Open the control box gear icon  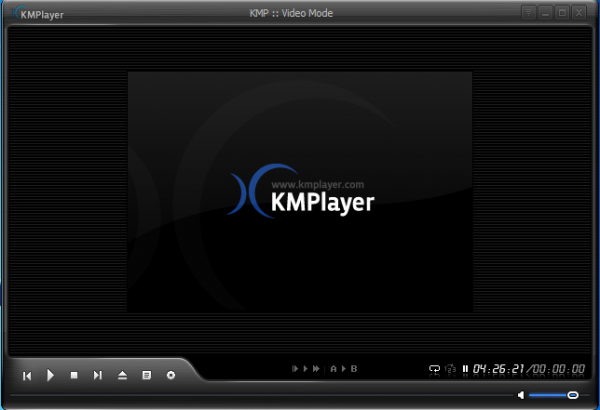pyautogui.click(x=171, y=375)
